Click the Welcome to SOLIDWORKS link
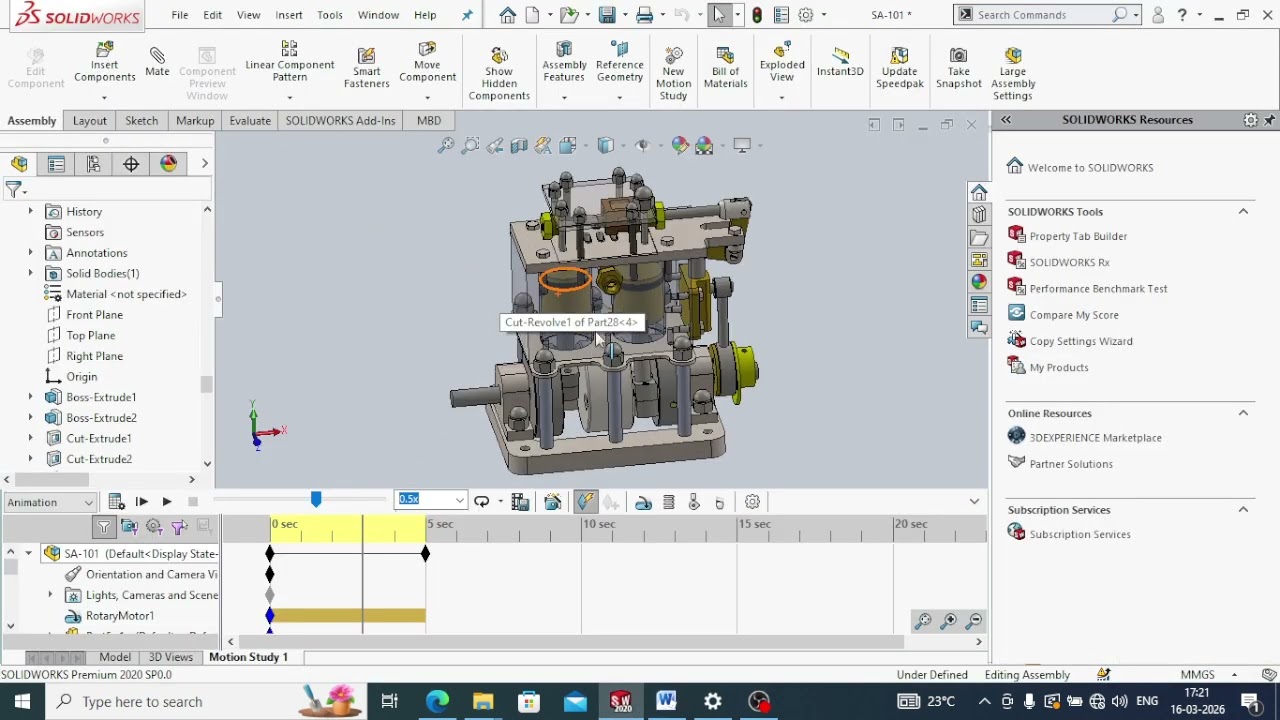 (x=1090, y=167)
